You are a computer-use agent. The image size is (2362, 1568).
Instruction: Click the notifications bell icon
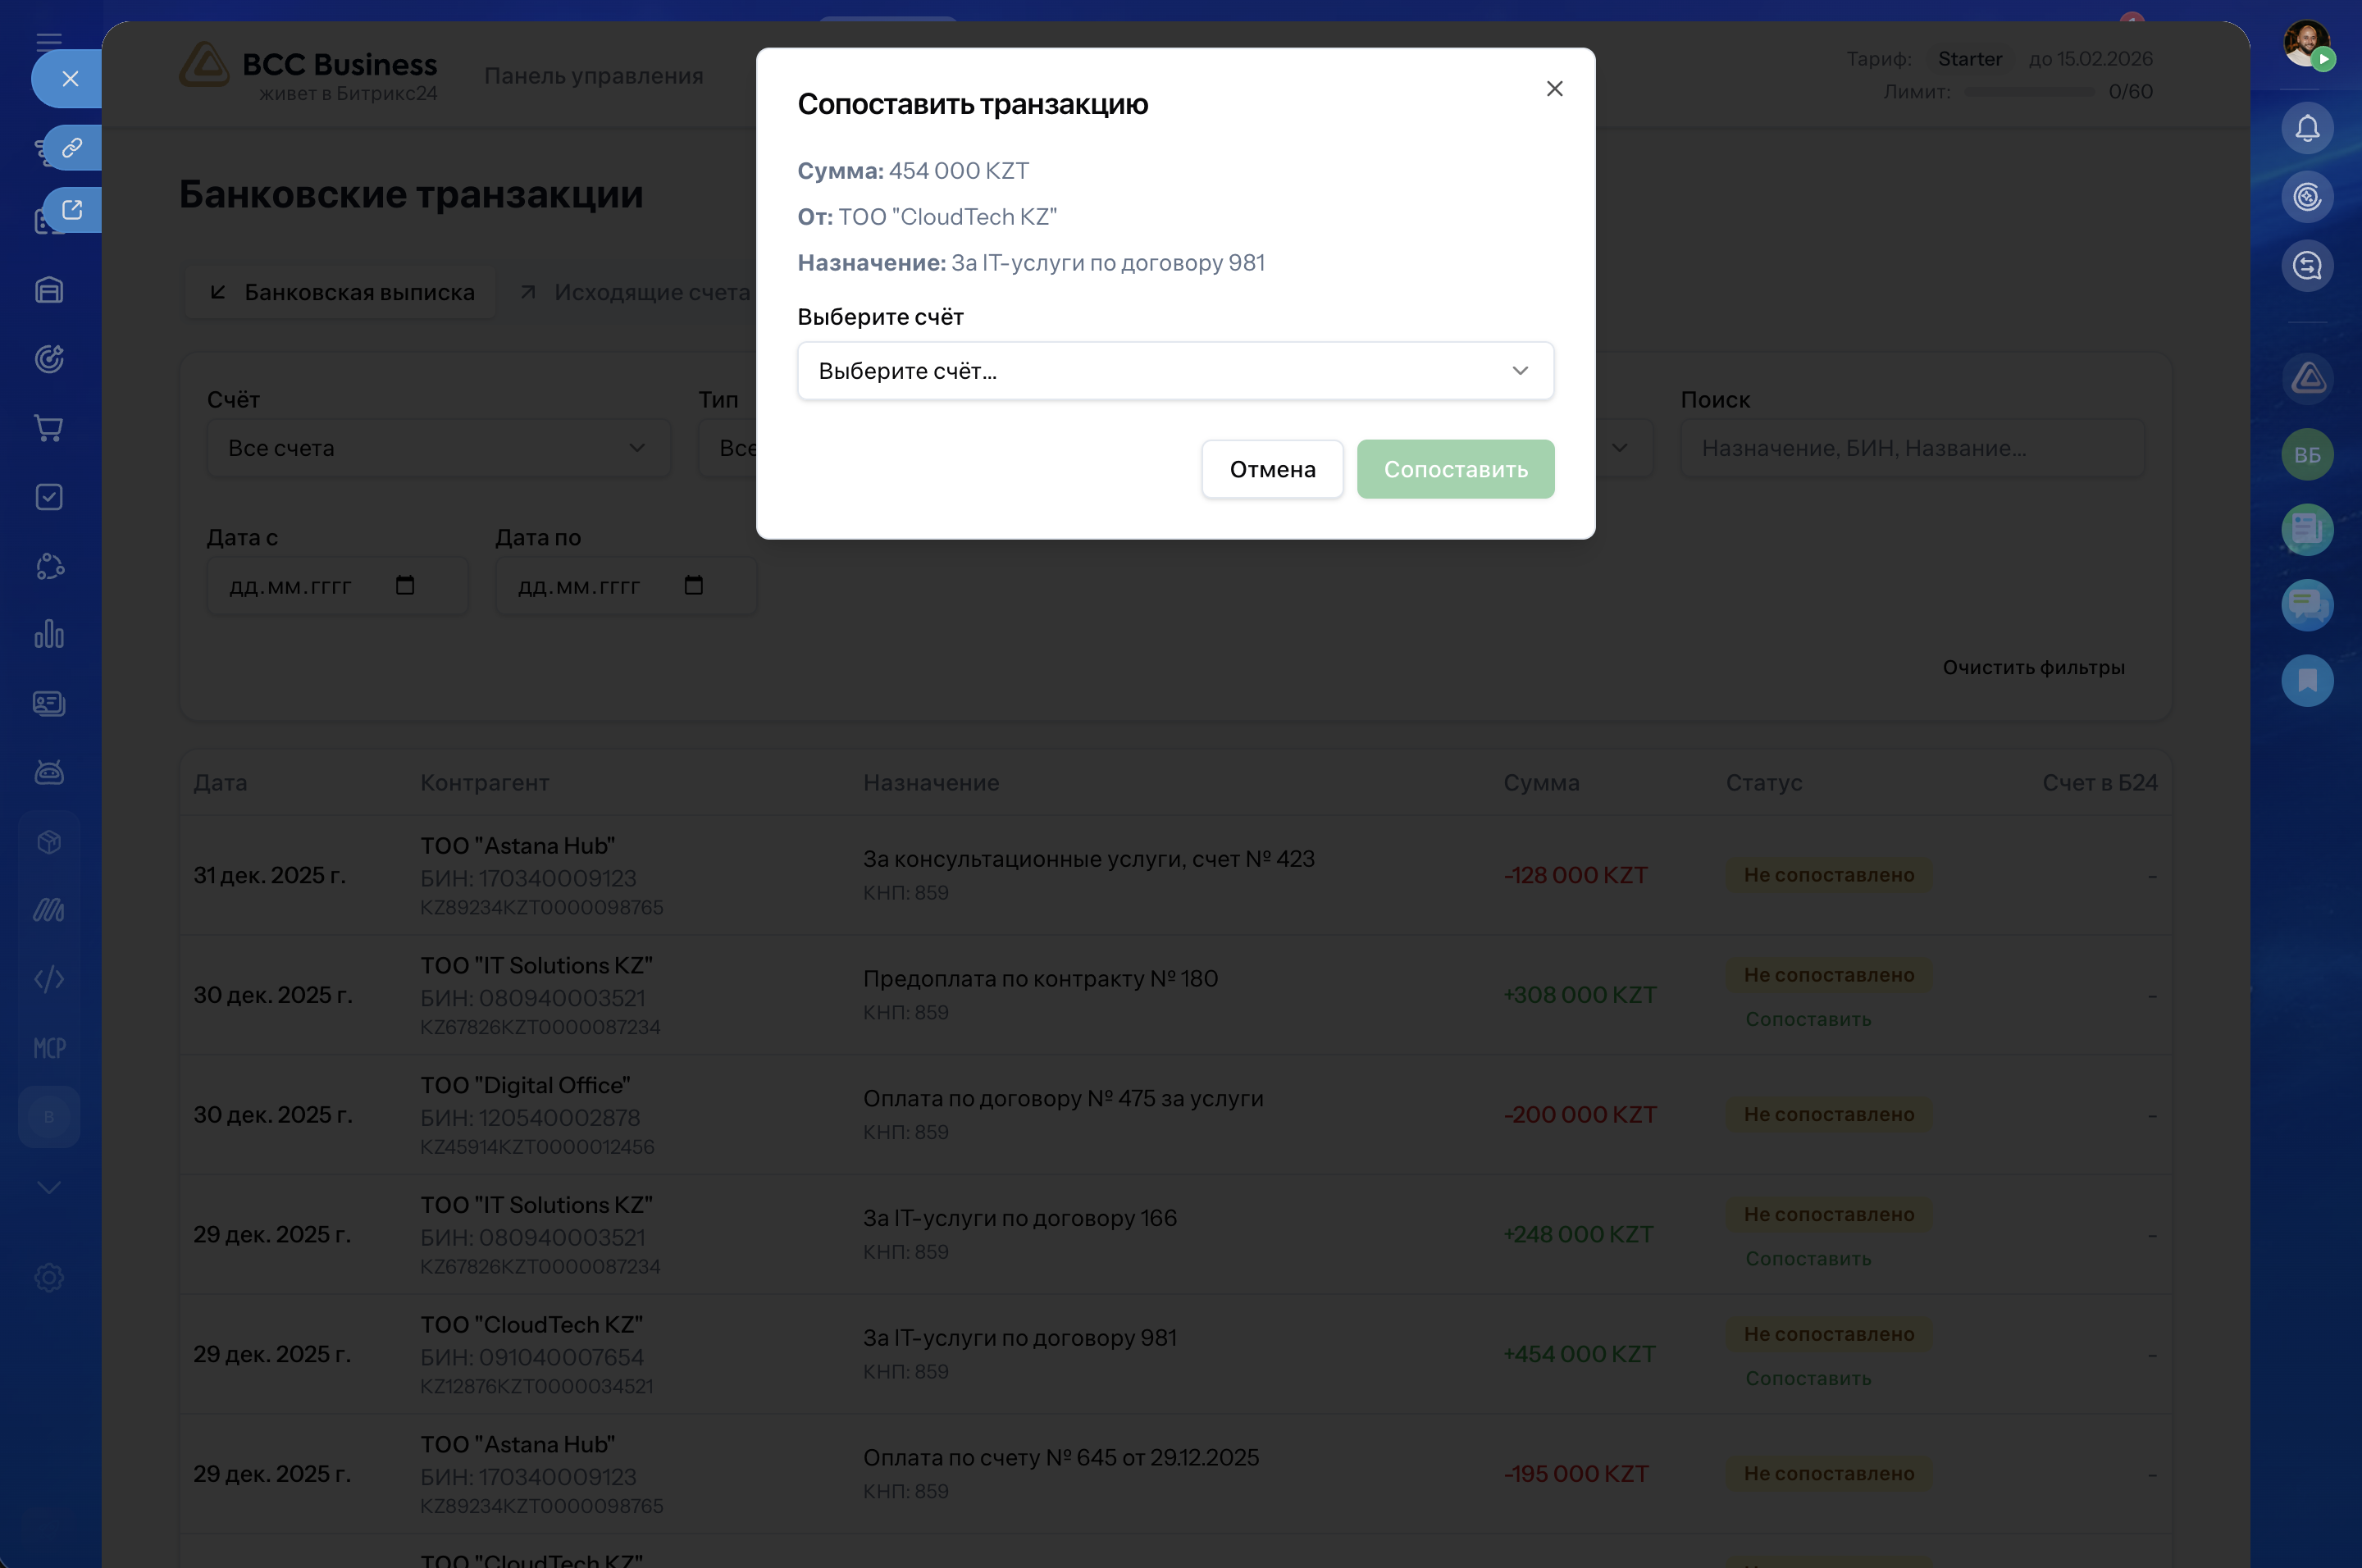pos(2306,128)
